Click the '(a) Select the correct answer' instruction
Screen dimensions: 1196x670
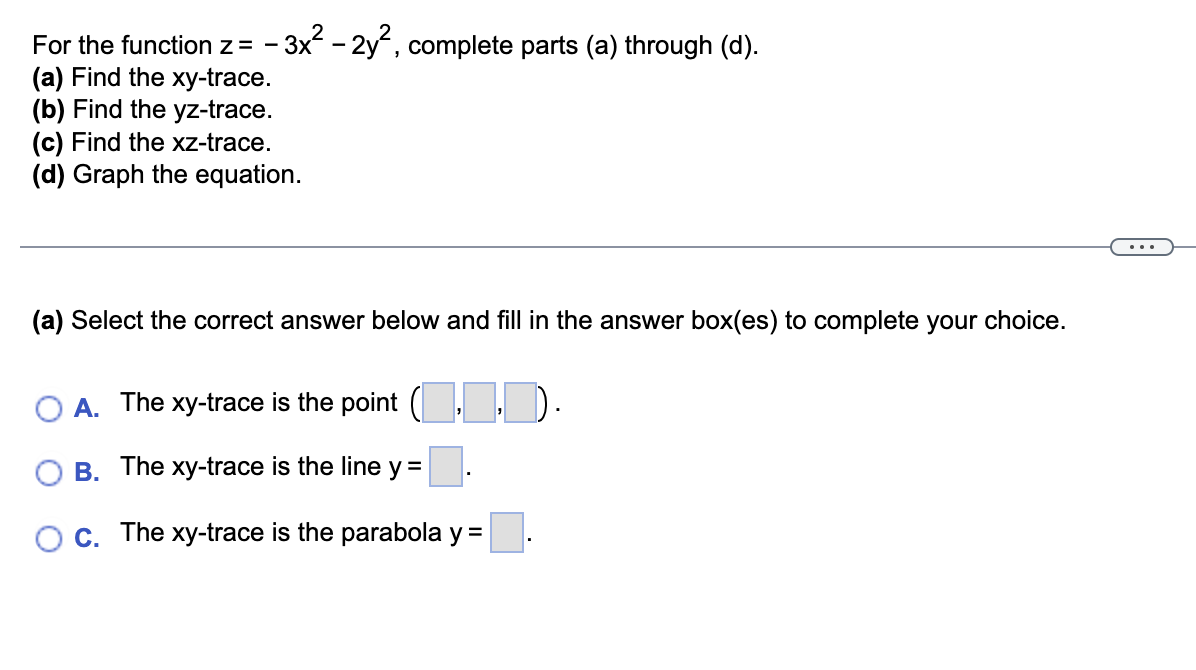(x=548, y=321)
